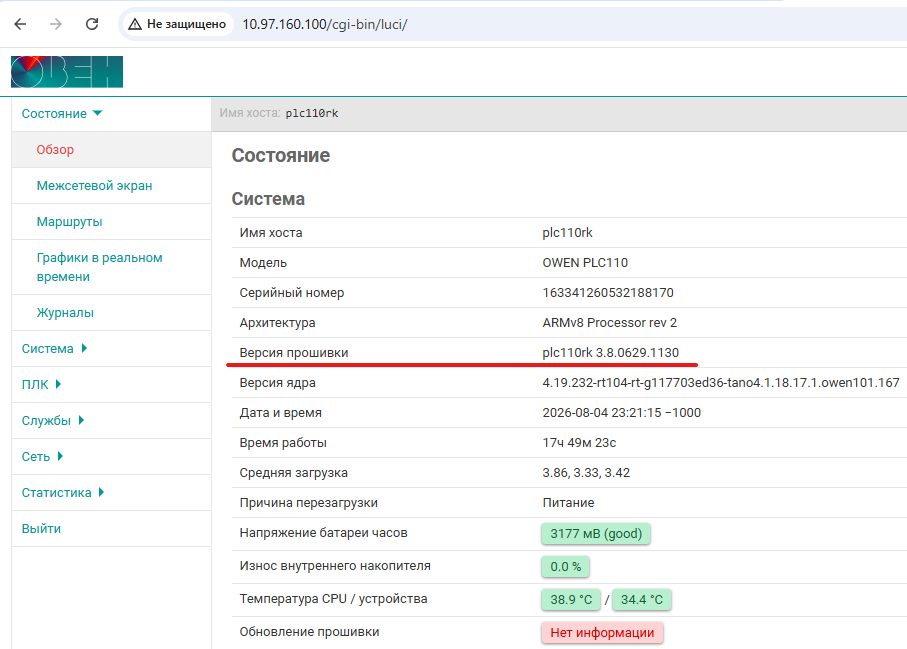Click the CPU temperature badge 38.9 °C
The image size is (907, 649).
coord(572,600)
